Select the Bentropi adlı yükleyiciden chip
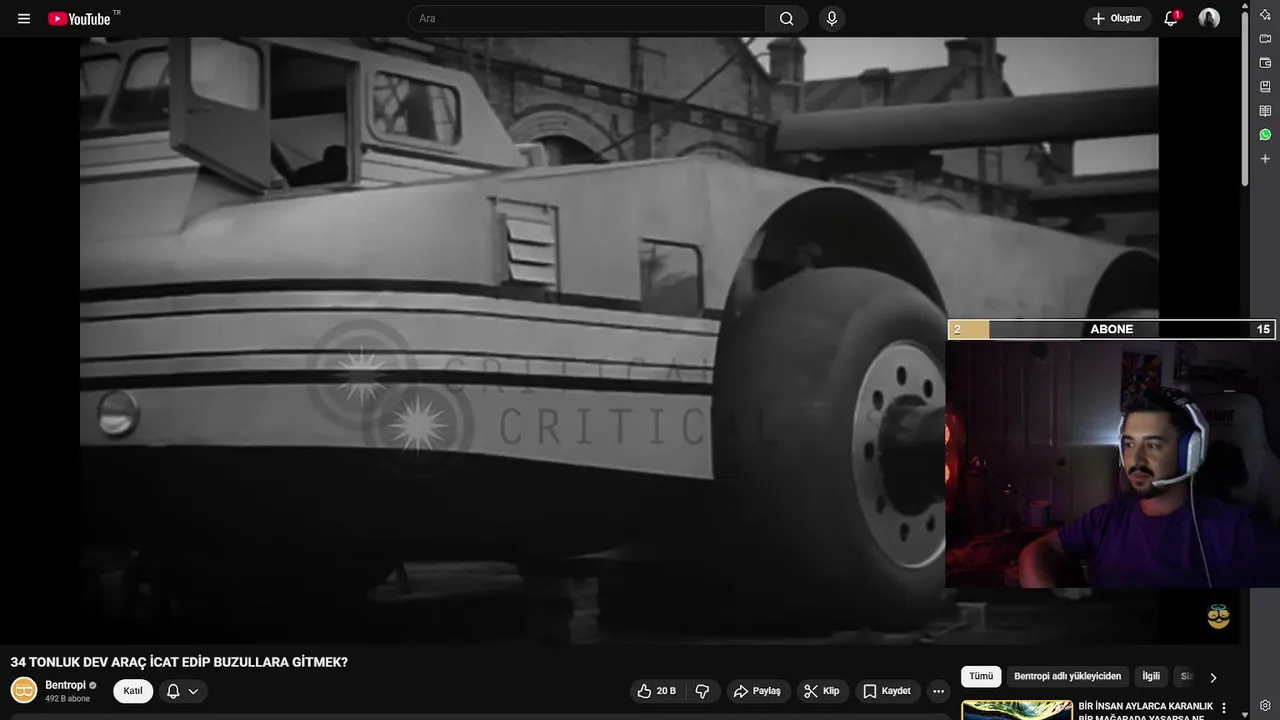 [x=1067, y=676]
